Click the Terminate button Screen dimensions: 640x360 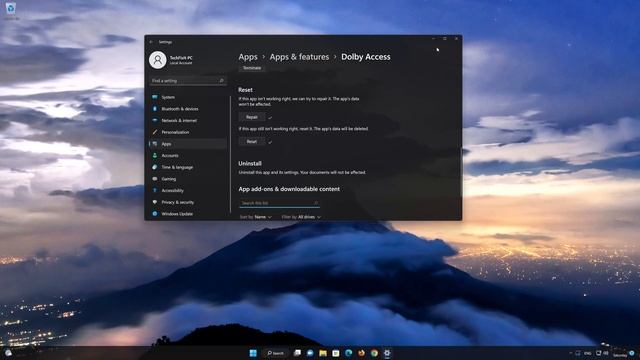tap(252, 68)
